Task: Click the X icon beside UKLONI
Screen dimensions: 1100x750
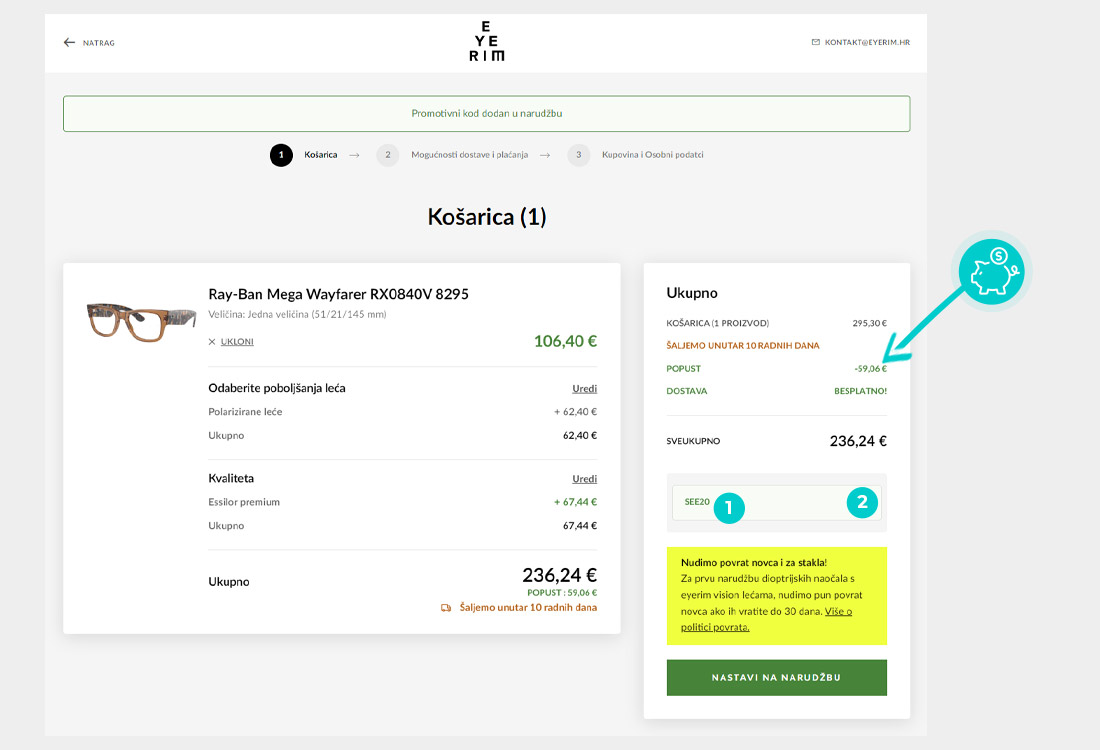Action: (x=212, y=342)
